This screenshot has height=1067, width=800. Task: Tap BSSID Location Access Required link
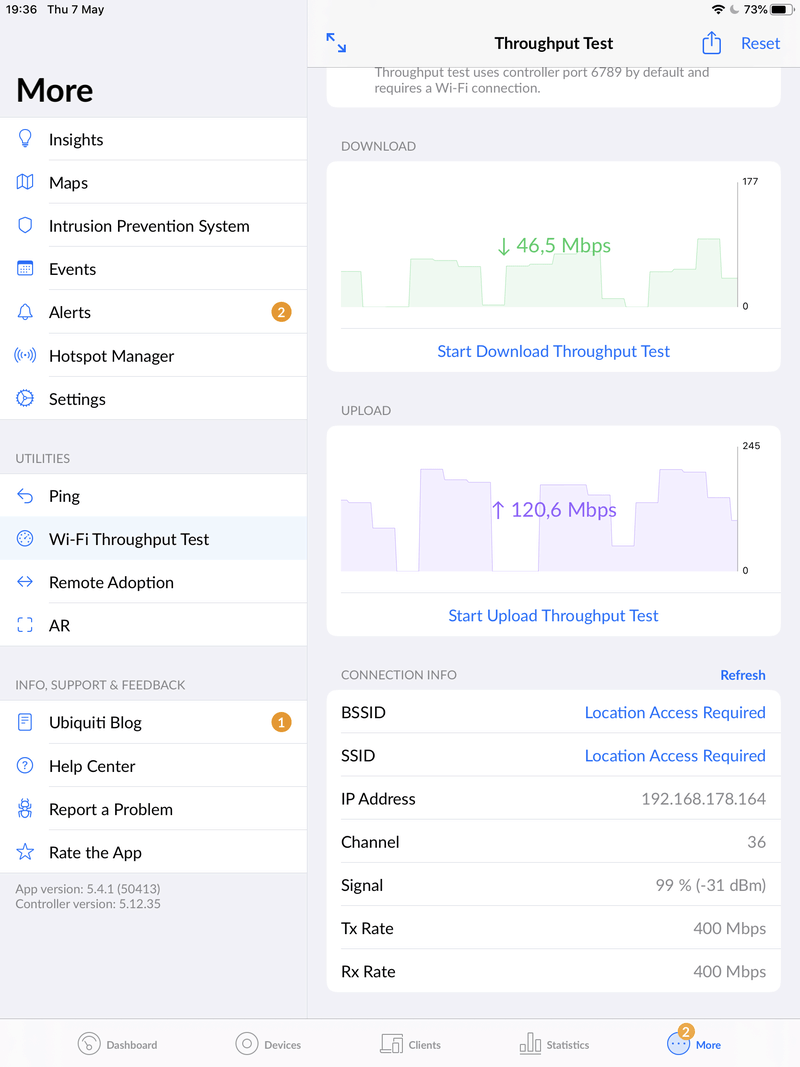point(675,712)
